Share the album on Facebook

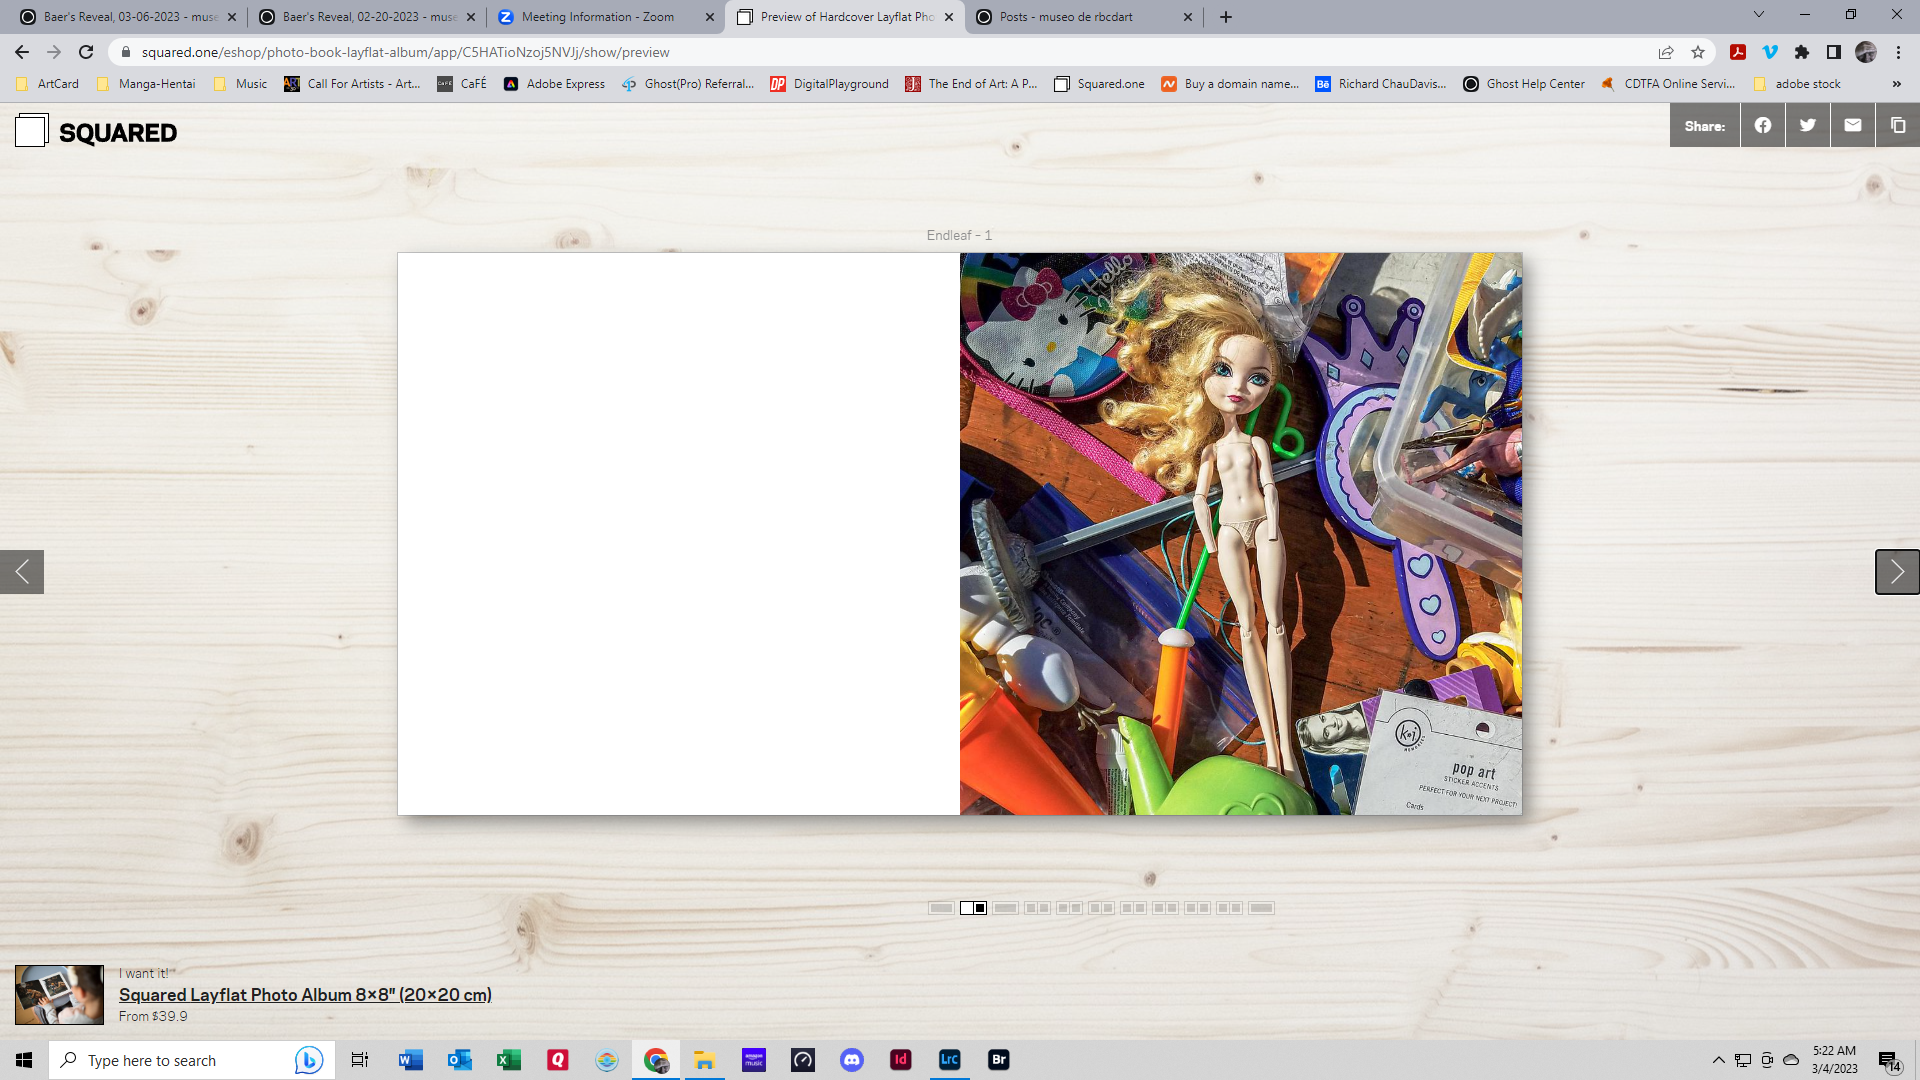click(x=1763, y=126)
